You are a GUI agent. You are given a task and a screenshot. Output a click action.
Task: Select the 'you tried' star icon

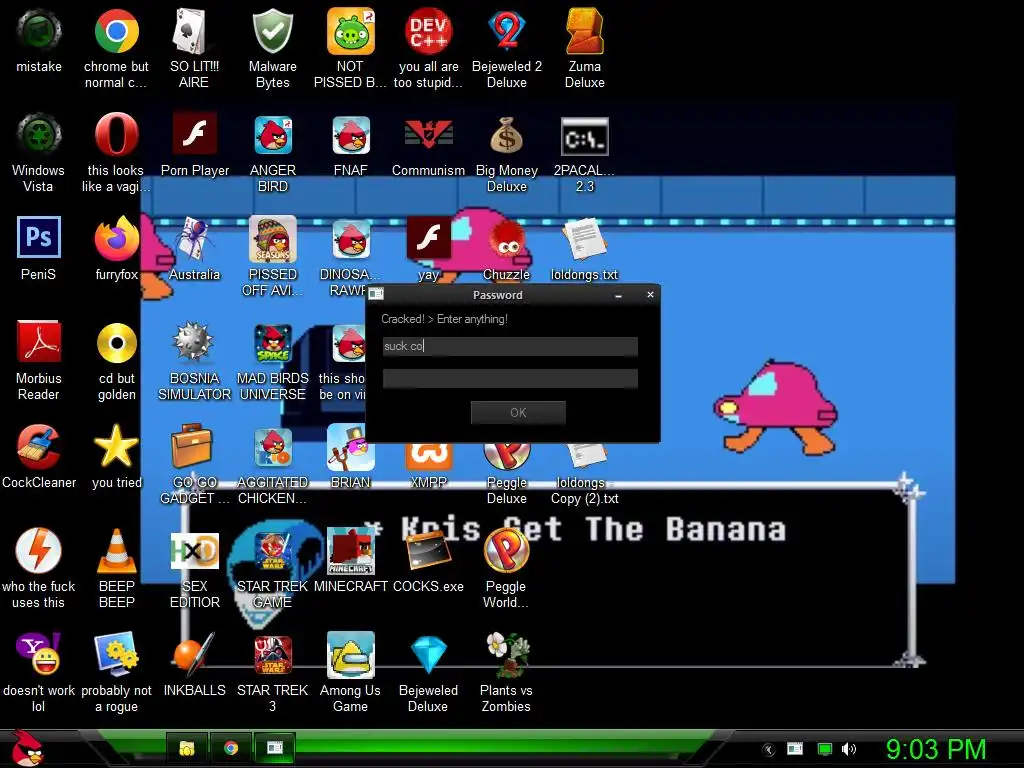coord(116,447)
